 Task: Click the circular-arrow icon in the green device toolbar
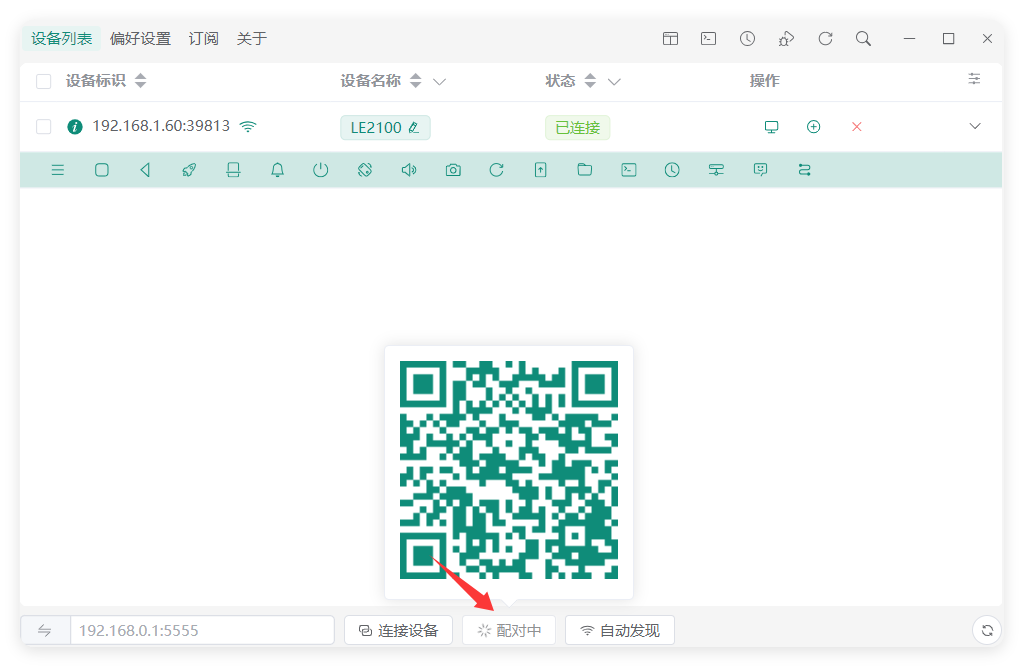point(496,170)
